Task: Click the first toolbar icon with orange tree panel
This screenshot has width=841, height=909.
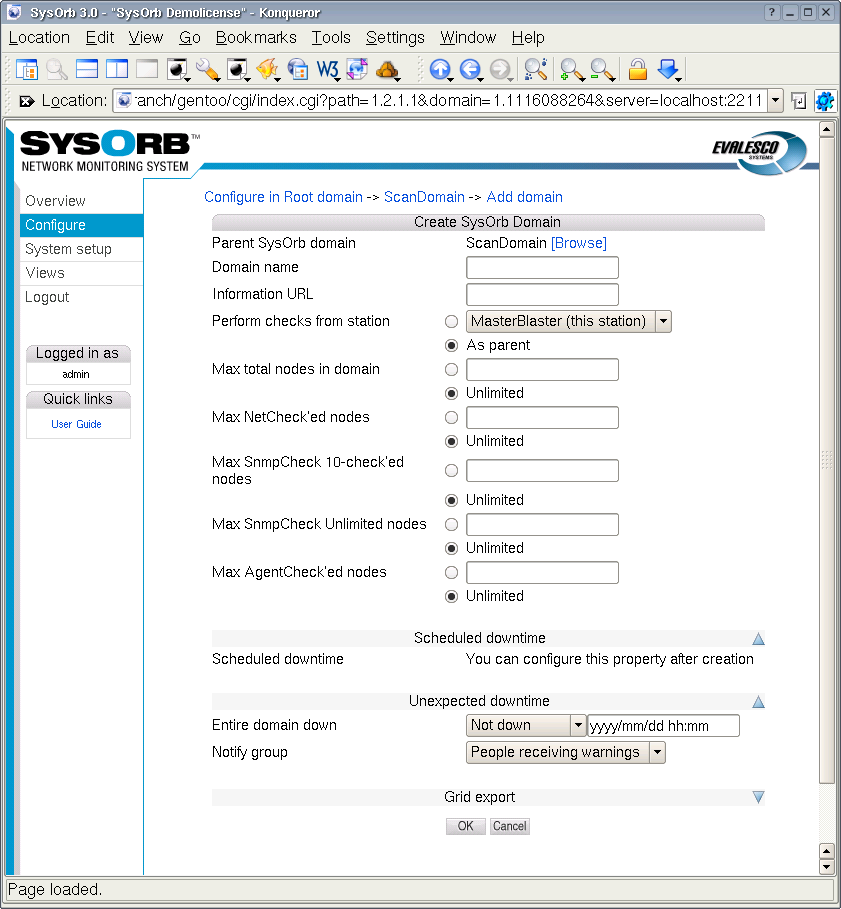Action: click(x=27, y=70)
